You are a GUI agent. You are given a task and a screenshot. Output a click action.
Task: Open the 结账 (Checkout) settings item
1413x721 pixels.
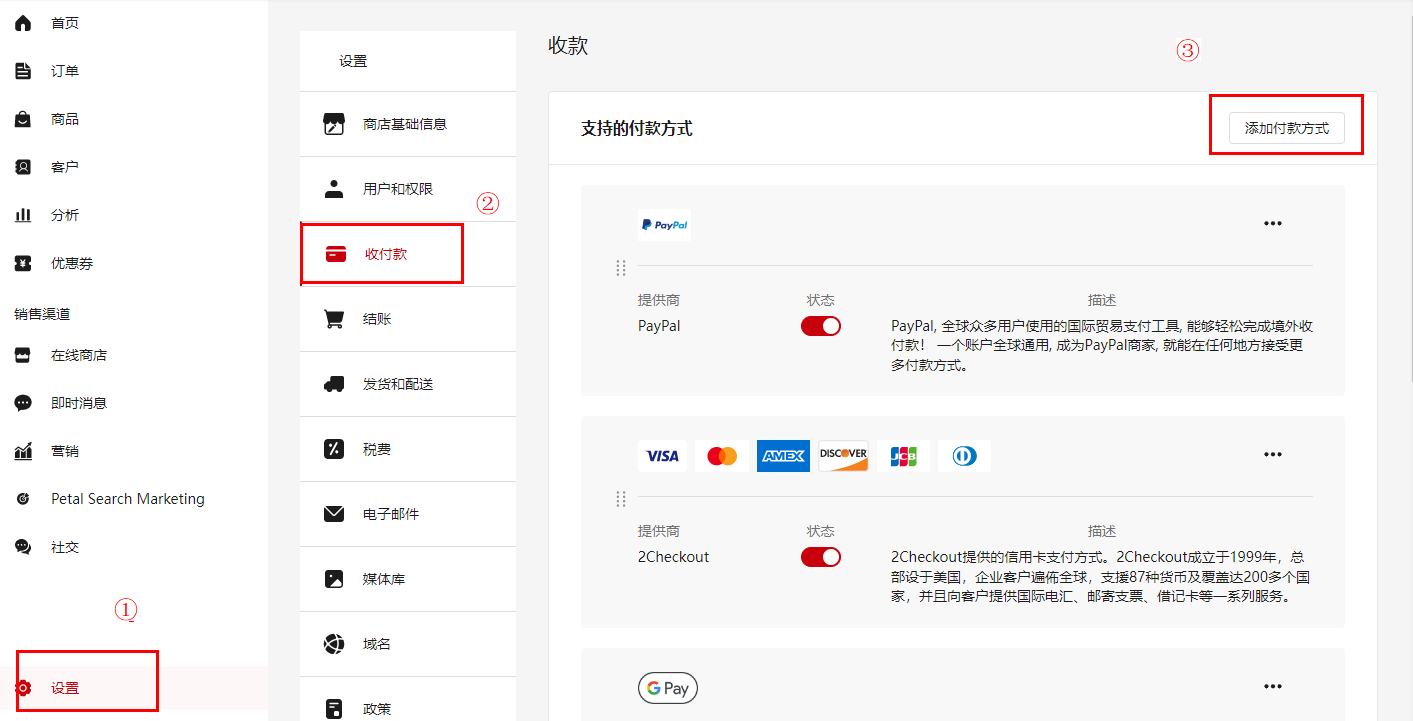pyautogui.click(x=377, y=319)
